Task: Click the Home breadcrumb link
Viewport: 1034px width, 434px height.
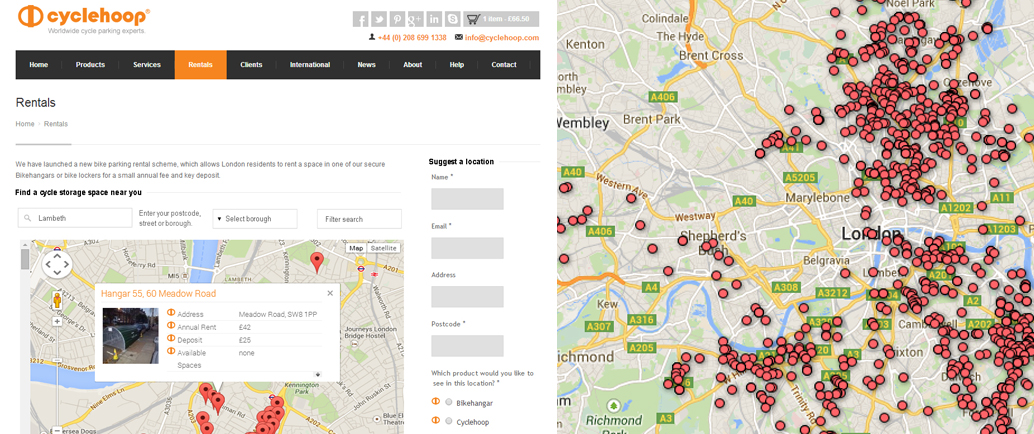Action: coord(25,124)
